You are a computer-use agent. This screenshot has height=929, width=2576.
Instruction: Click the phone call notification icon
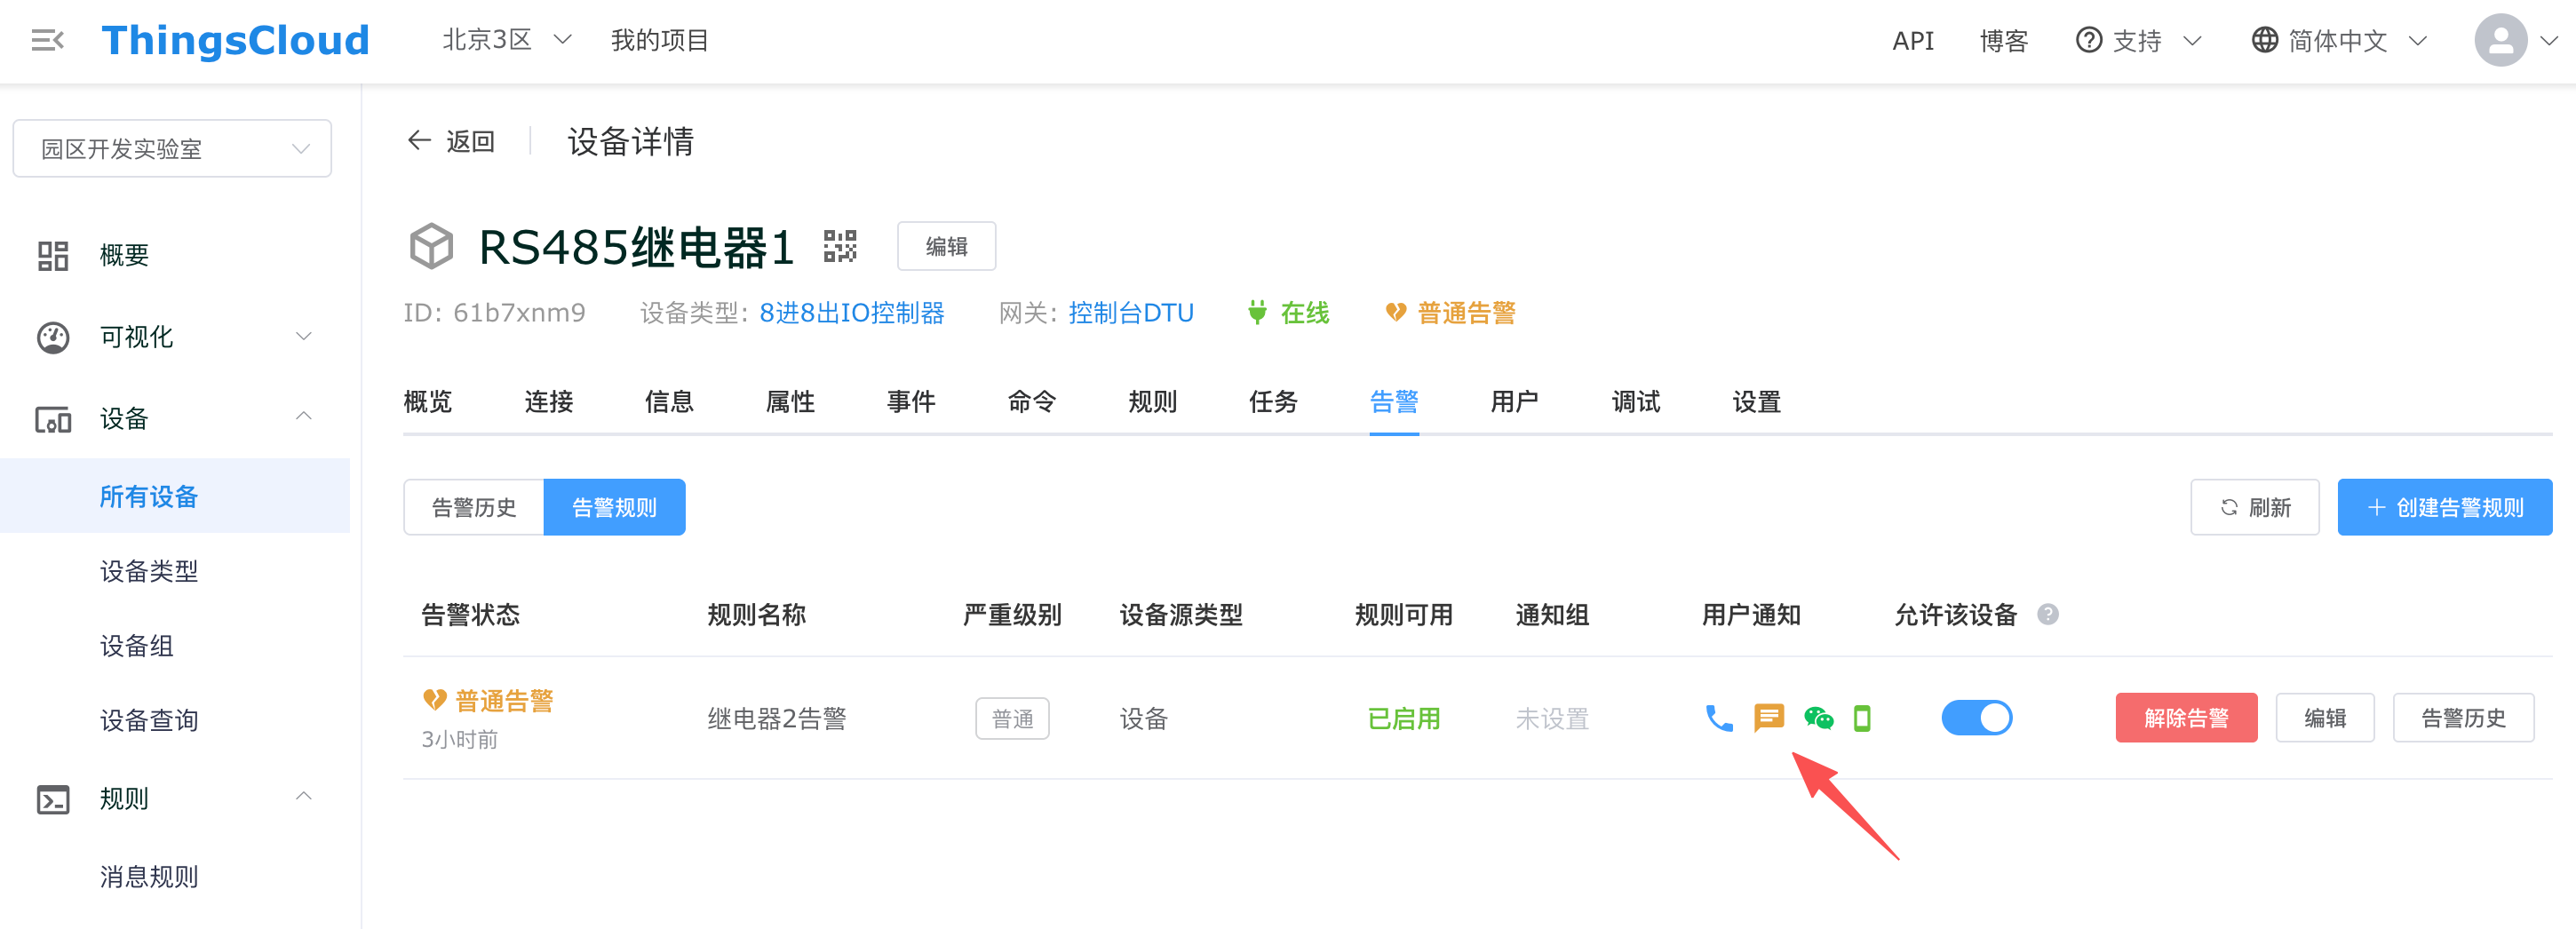point(1718,718)
